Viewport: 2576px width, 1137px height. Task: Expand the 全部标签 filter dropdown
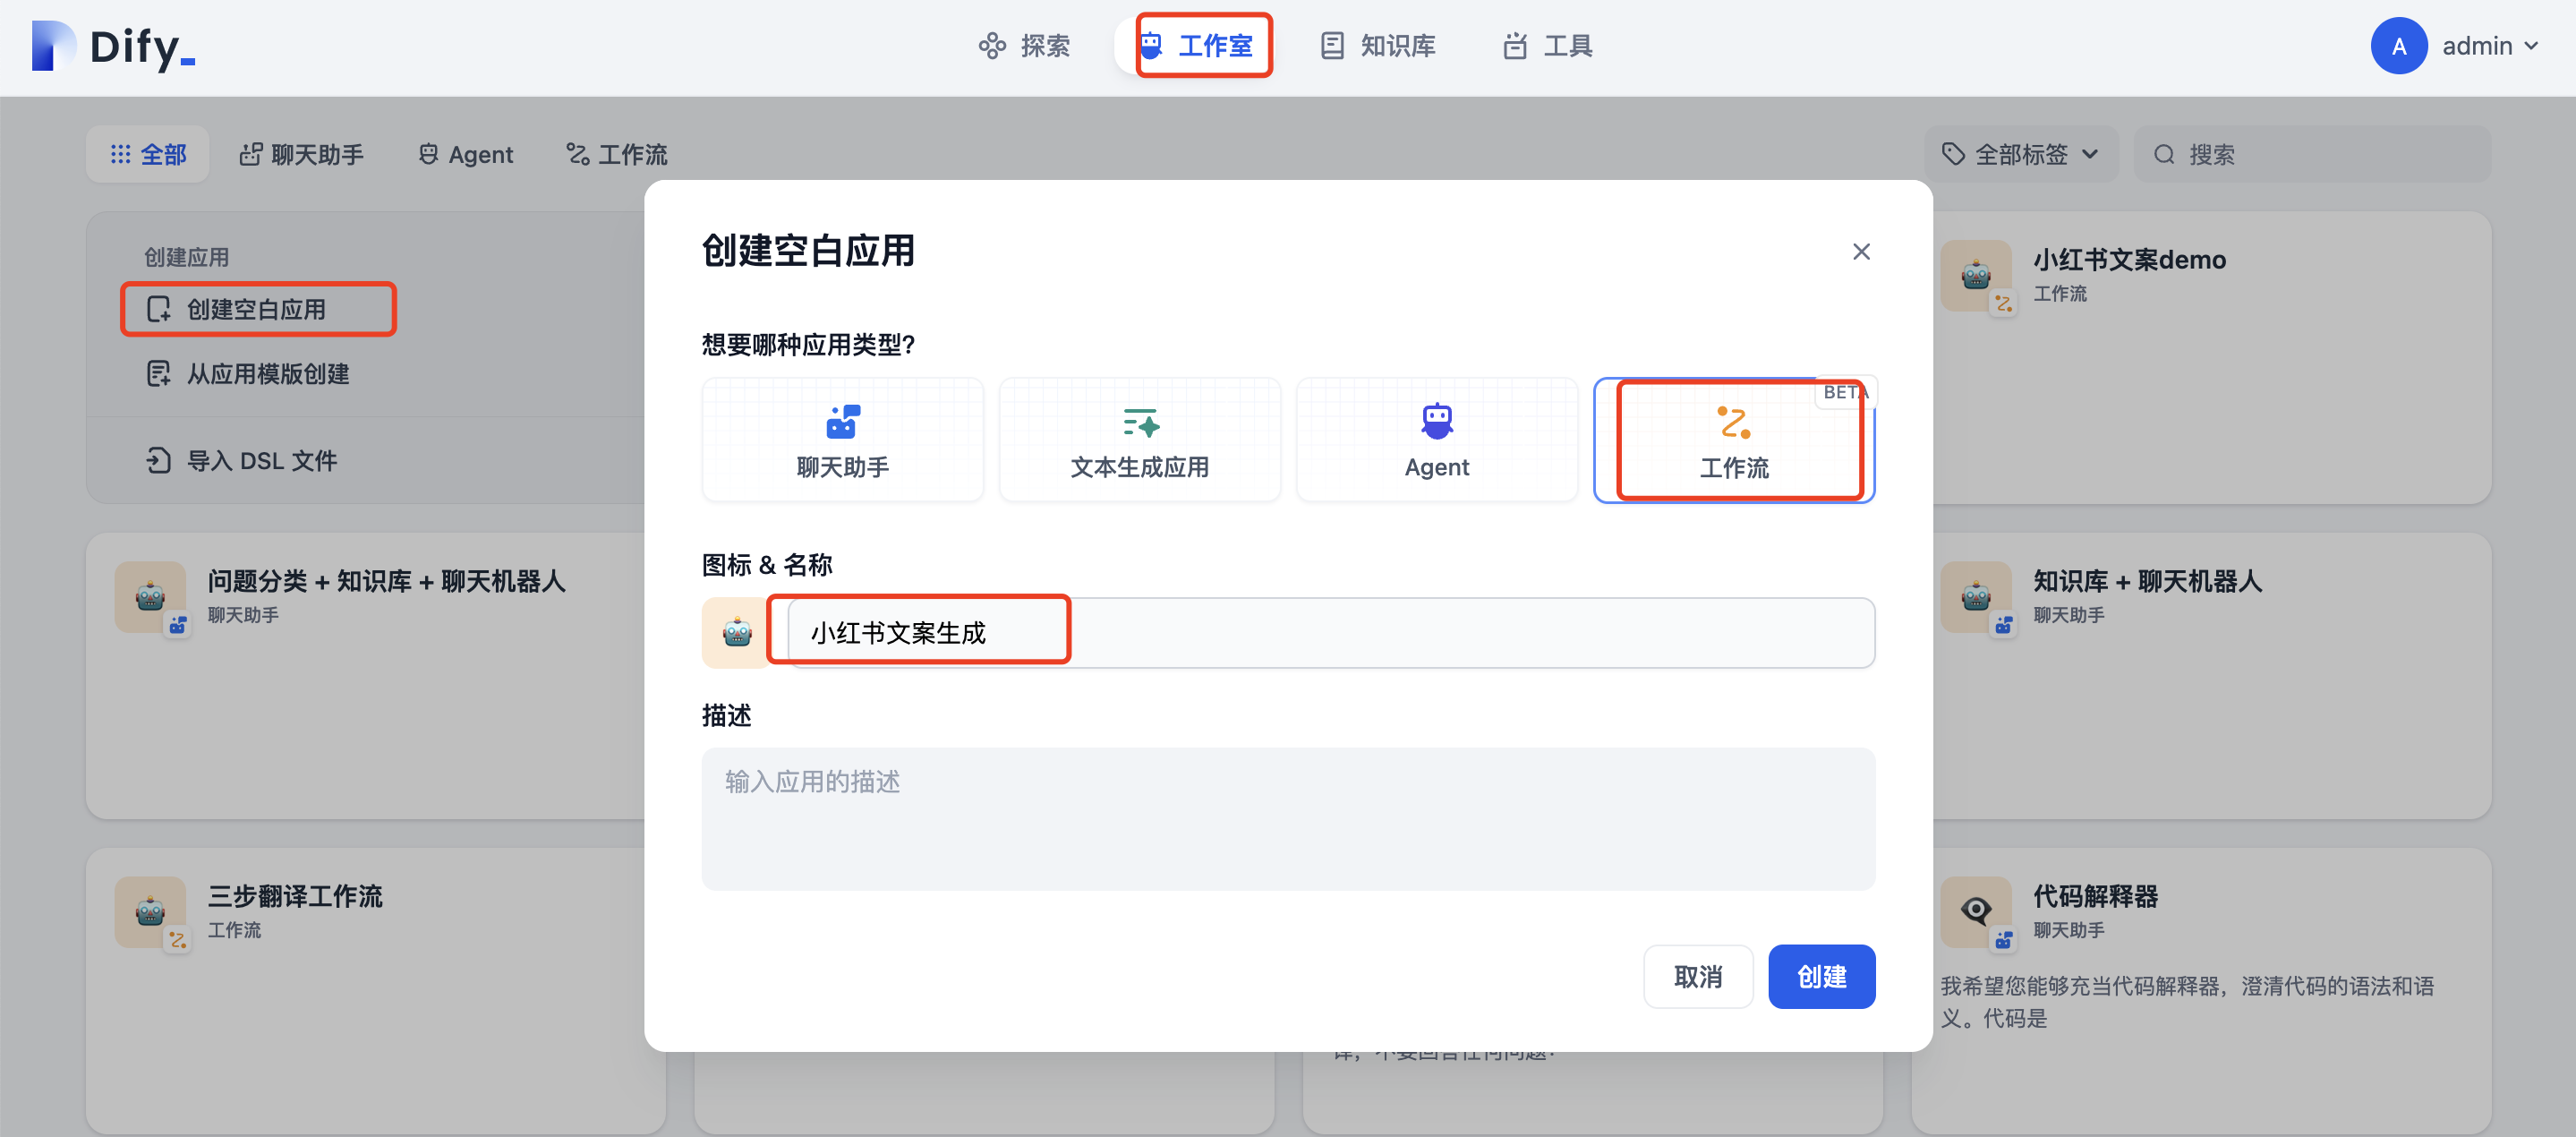click(x=2020, y=155)
